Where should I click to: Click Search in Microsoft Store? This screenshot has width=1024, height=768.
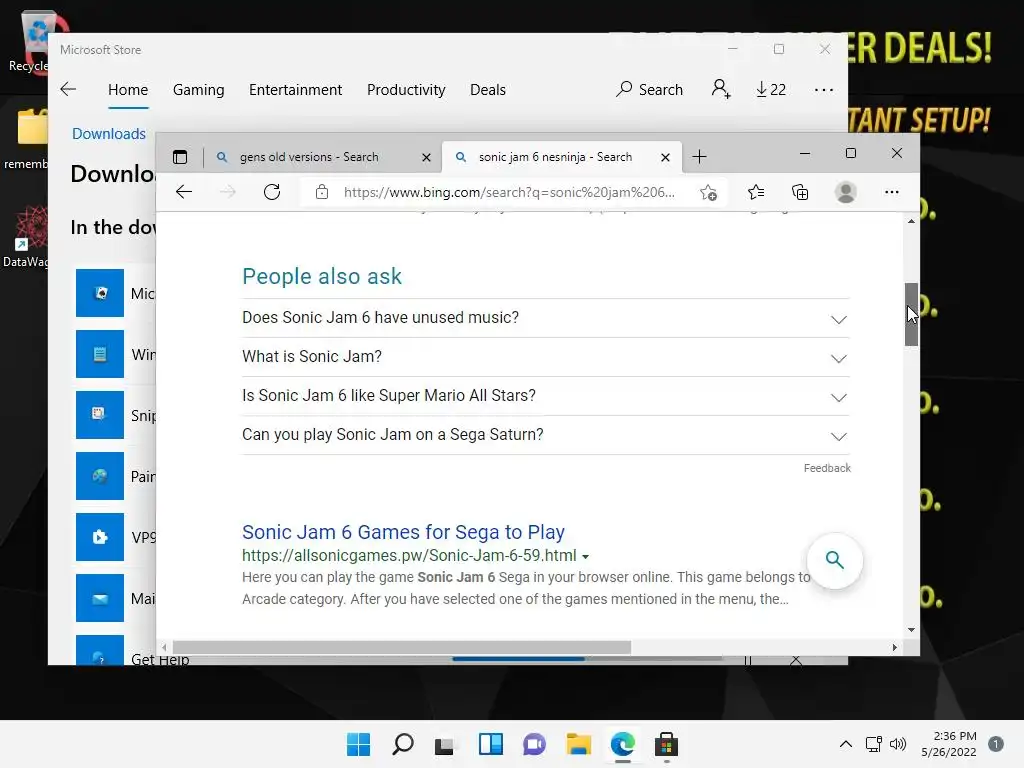click(x=649, y=89)
